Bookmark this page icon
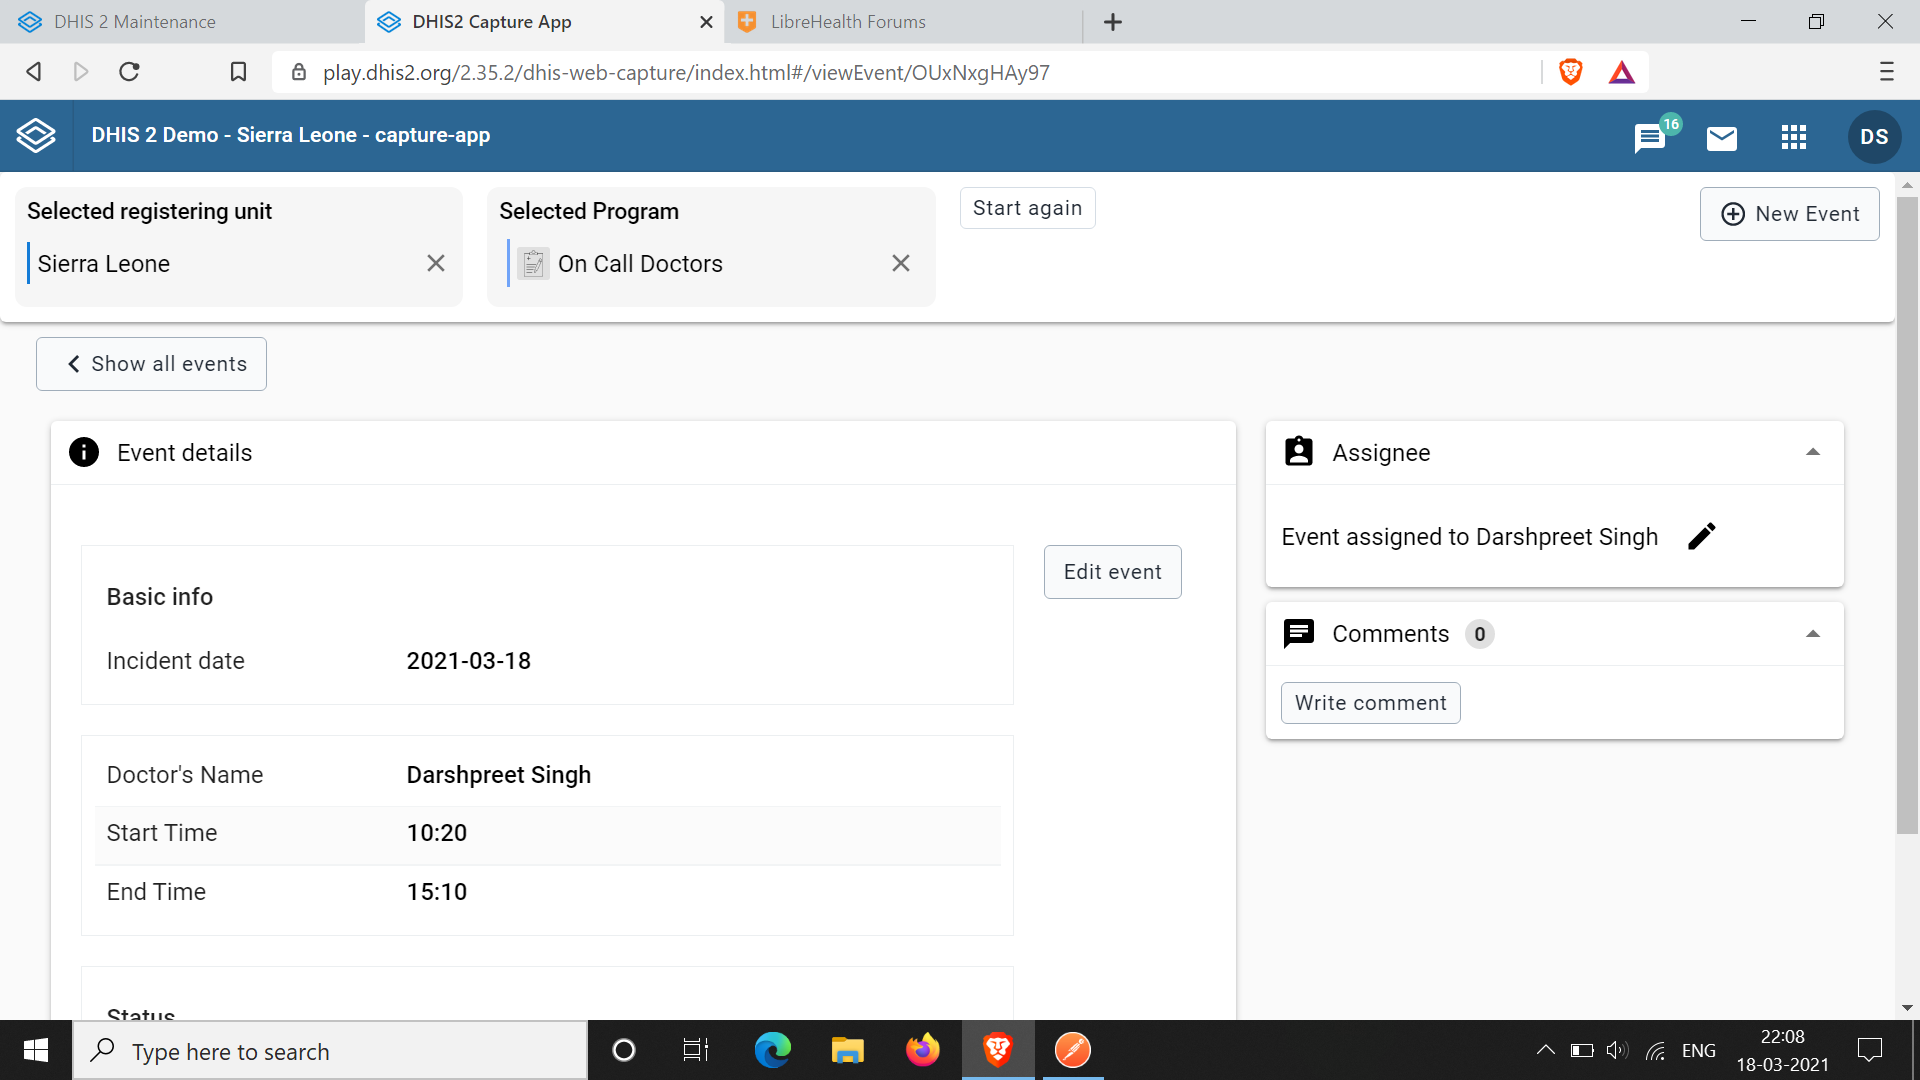This screenshot has height=1080, width=1920. (238, 72)
